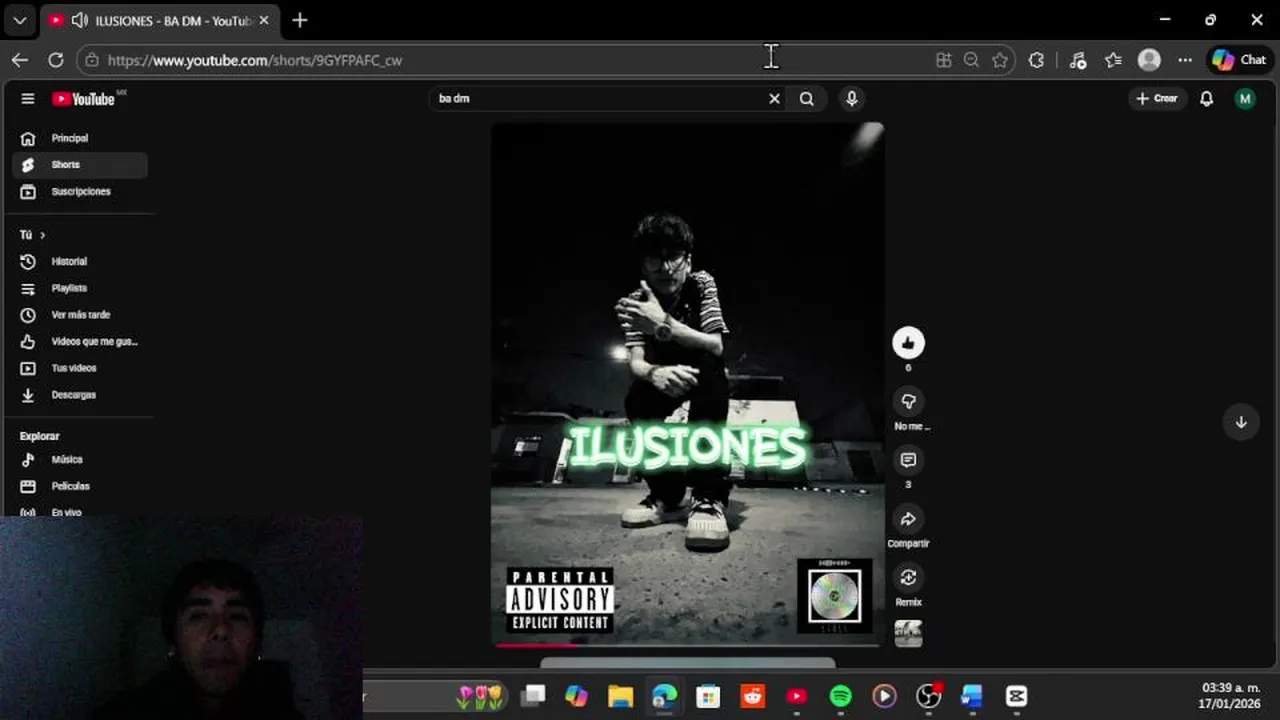Screen dimensions: 1280x720
Task: Open the browser tab list dropdown
Action: click(x=19, y=20)
